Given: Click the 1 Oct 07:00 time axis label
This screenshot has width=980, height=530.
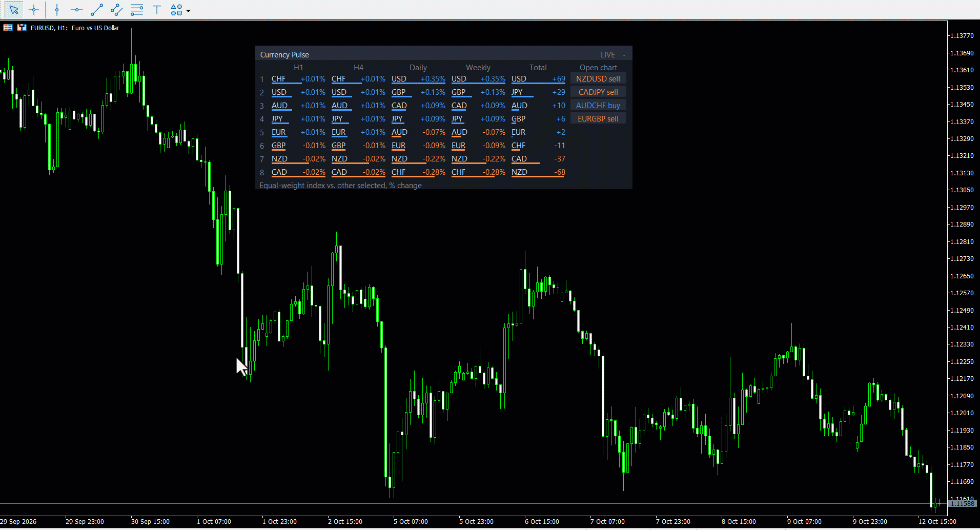Looking at the screenshot, I should pos(214,521).
